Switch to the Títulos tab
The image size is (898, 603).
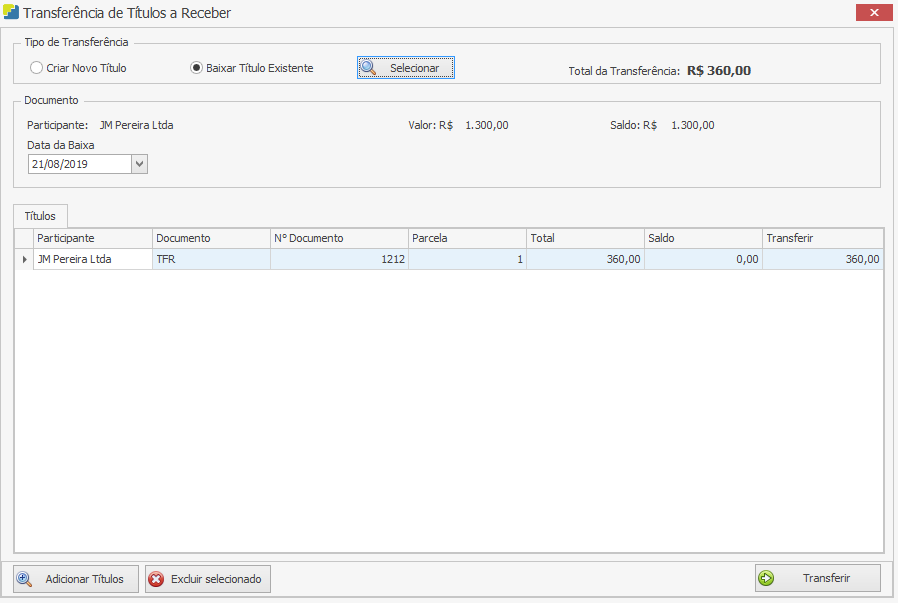tap(40, 216)
